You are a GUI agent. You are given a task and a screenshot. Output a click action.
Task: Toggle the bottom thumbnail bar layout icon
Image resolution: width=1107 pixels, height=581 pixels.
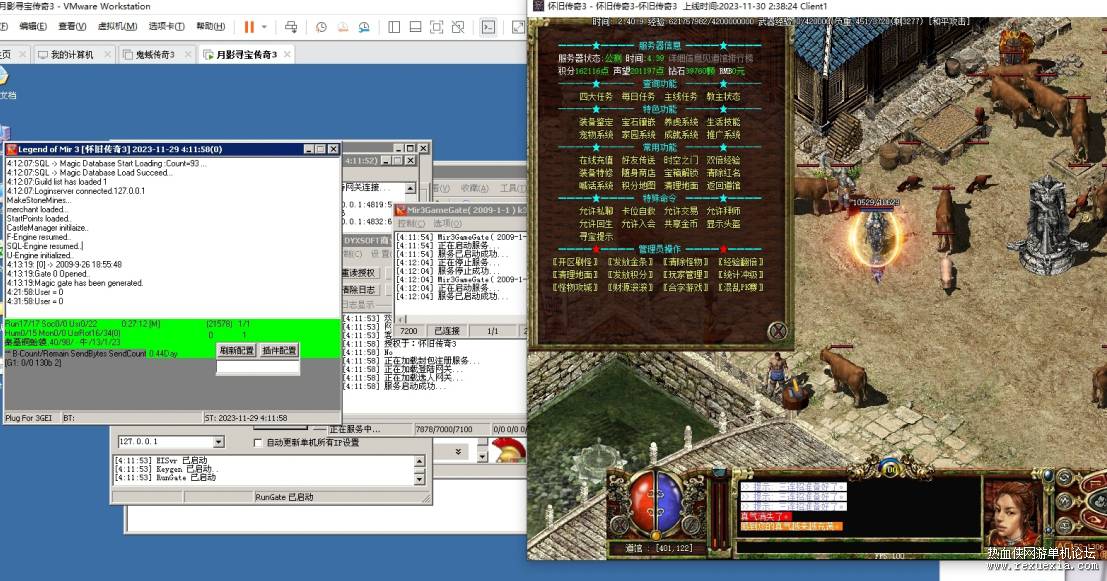[x=416, y=27]
